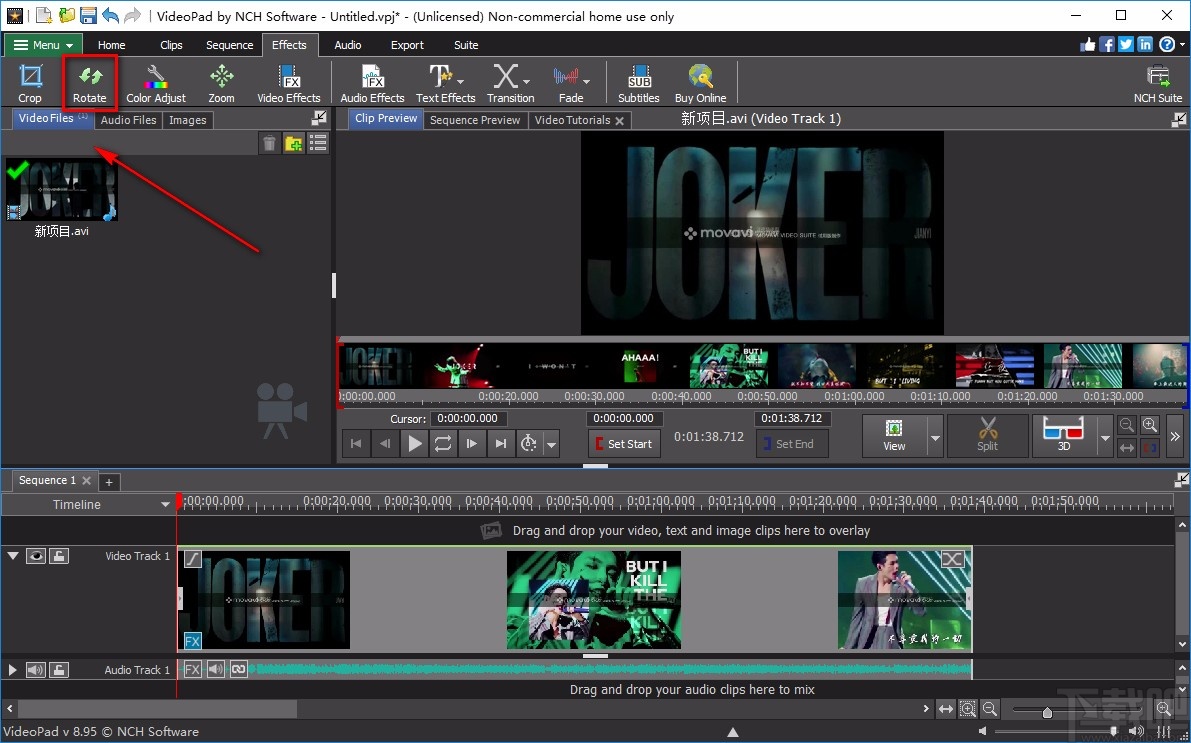Switch to the Sequence Preview tab
The width and height of the screenshot is (1191, 743).
click(475, 119)
